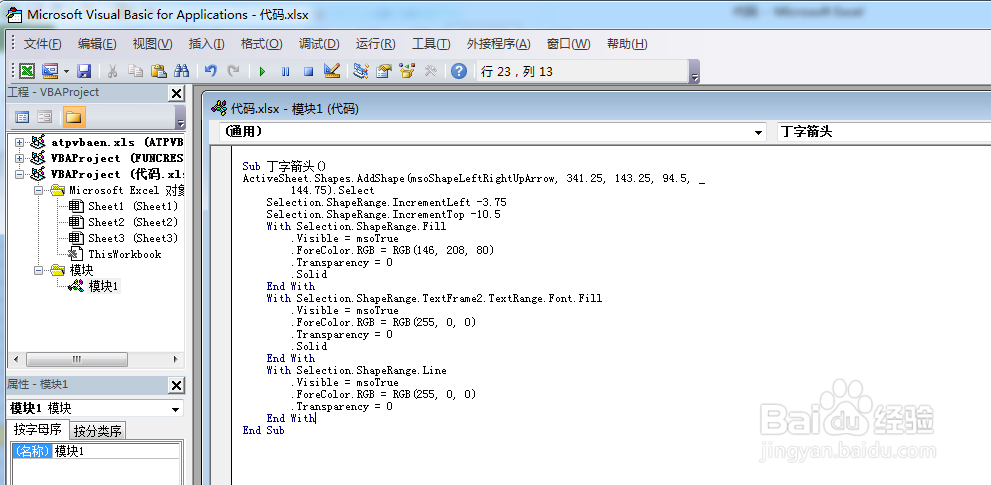Screen dimensions: 991x485
Task: Save the workbook with the floppy icon
Action: point(84,71)
